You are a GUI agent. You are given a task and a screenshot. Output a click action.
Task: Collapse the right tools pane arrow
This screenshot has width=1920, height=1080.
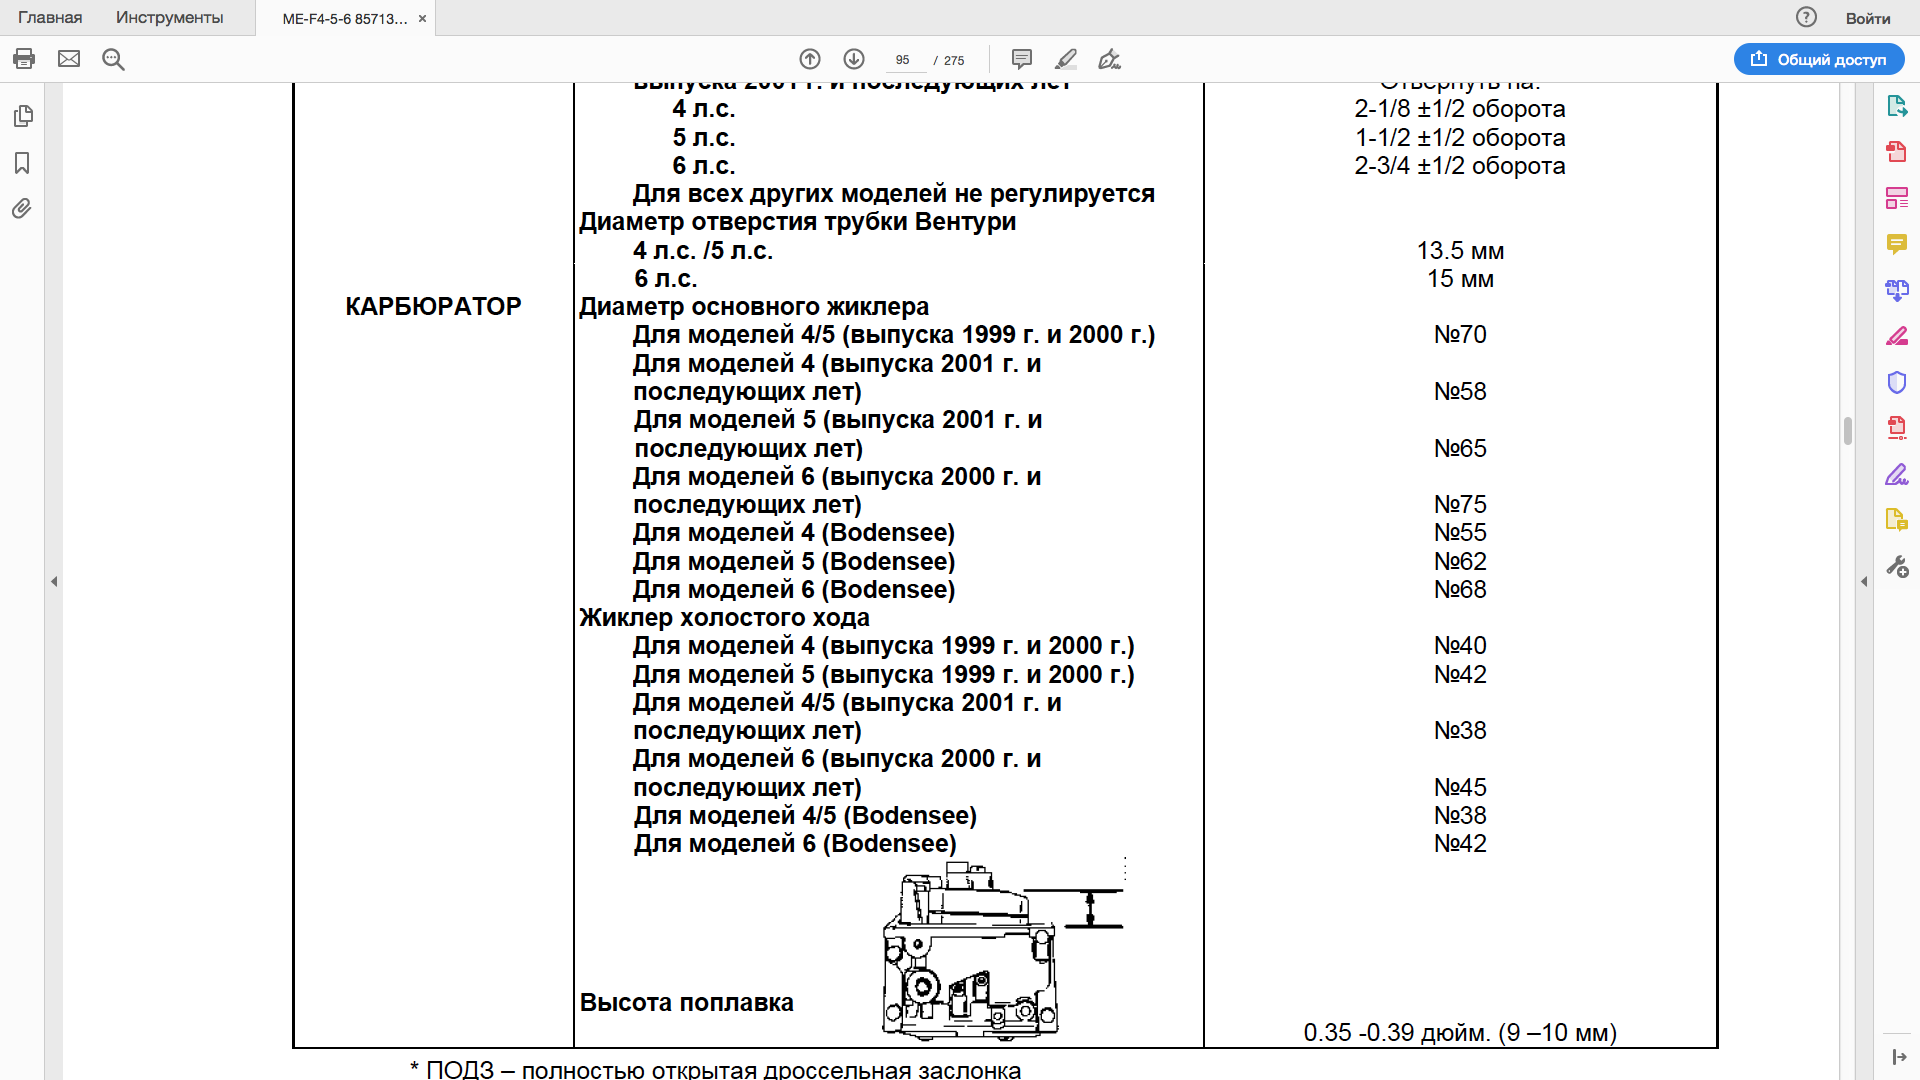(1864, 581)
